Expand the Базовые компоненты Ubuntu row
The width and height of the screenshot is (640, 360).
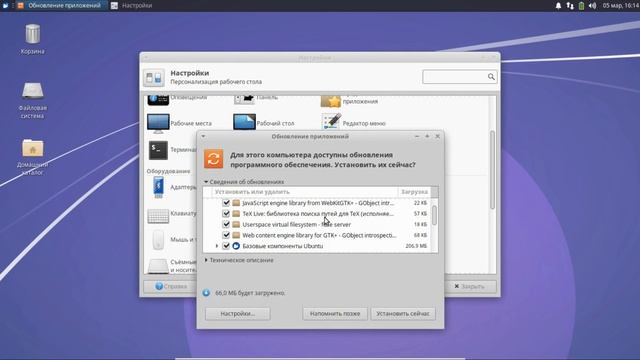[x=217, y=246]
